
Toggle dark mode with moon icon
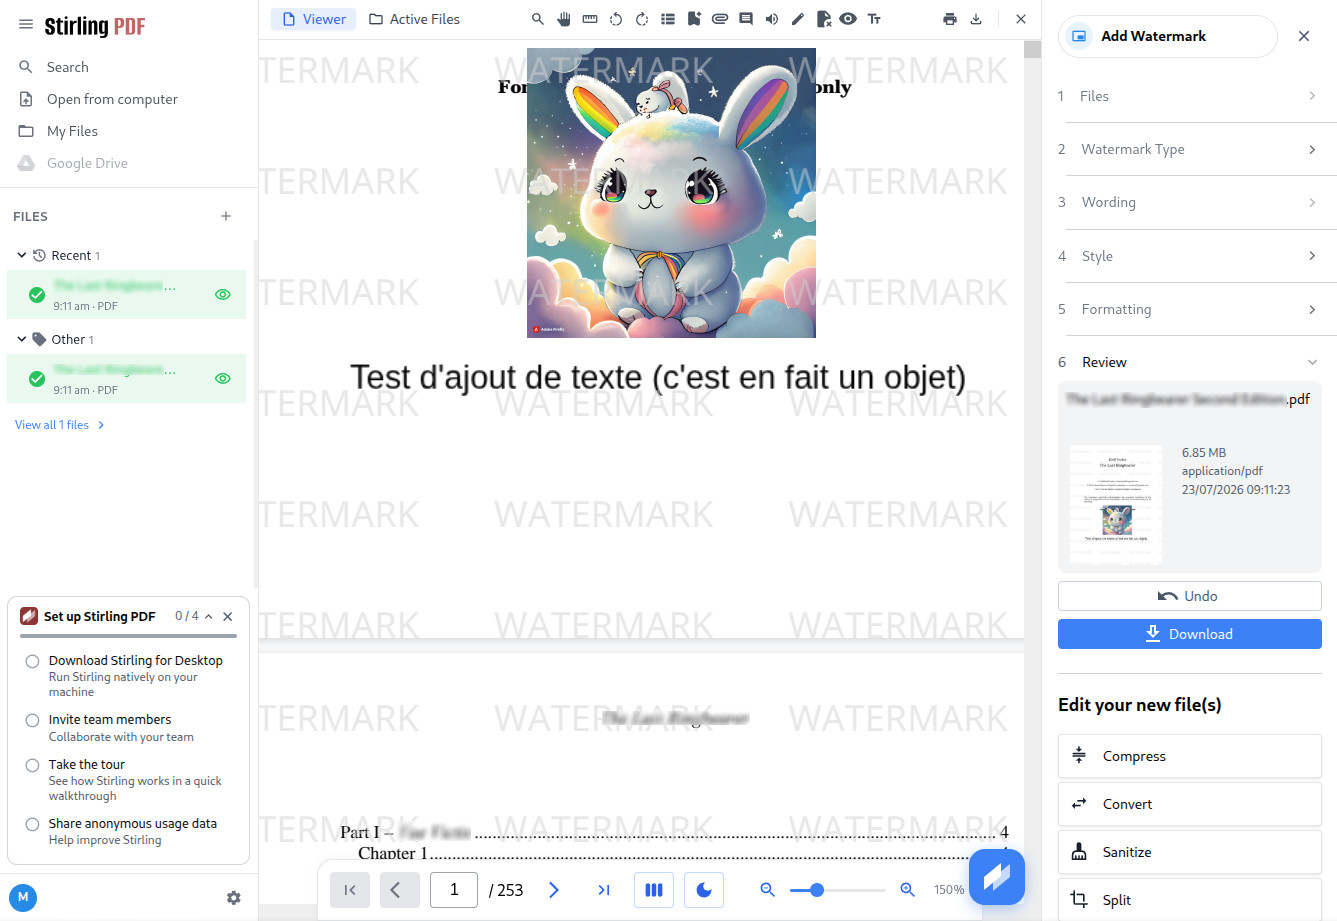[704, 890]
